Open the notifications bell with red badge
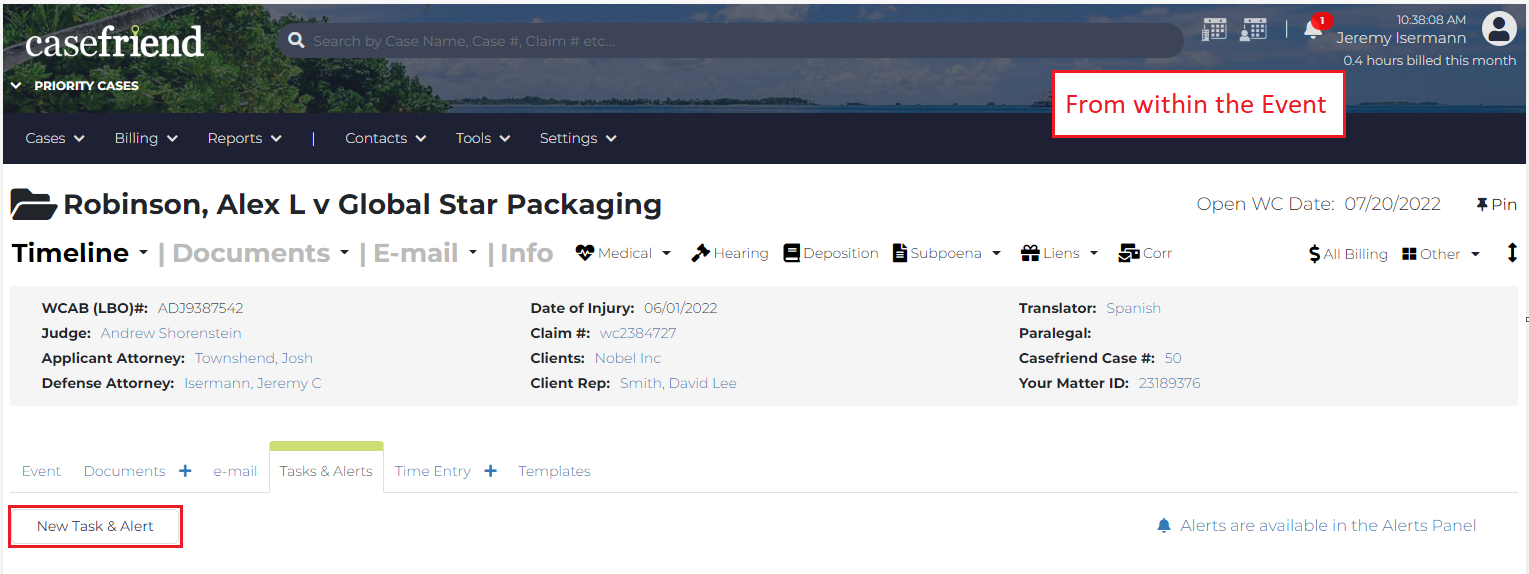The image size is (1529, 574). click(x=1314, y=30)
